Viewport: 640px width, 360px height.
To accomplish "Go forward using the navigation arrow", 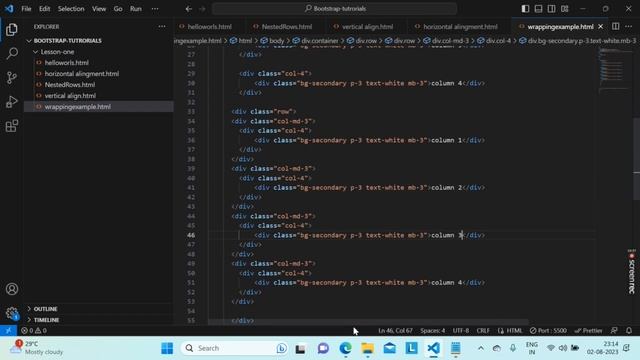I will tap(202, 9).
